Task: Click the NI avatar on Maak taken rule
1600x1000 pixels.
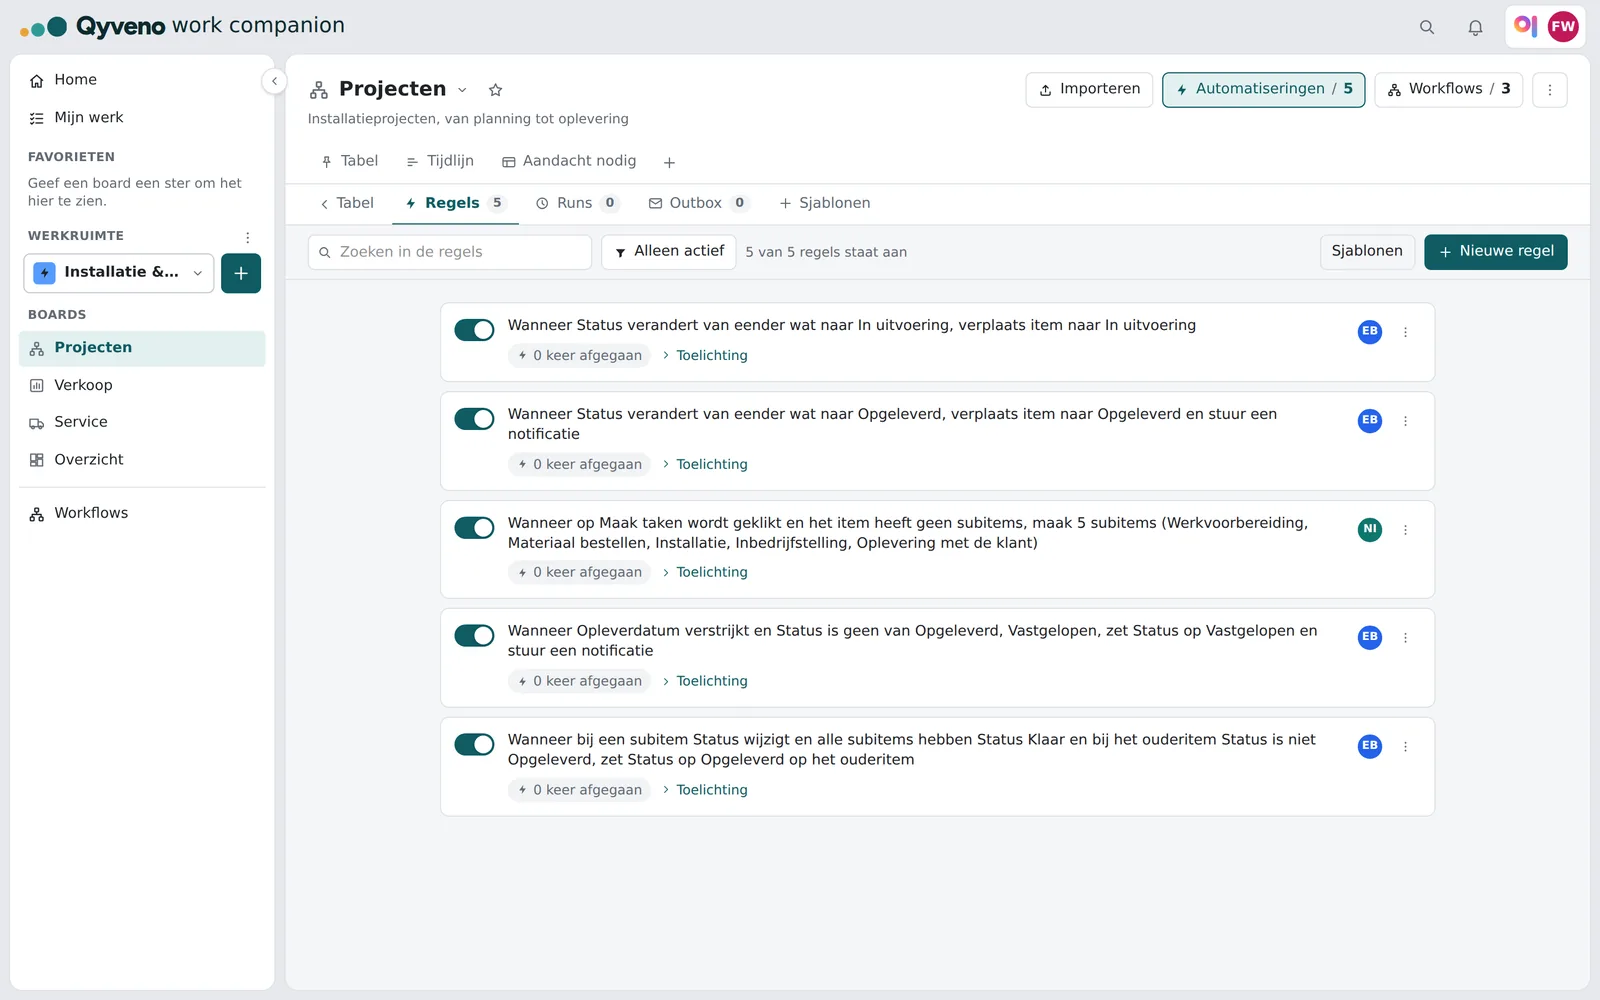Action: point(1370,529)
